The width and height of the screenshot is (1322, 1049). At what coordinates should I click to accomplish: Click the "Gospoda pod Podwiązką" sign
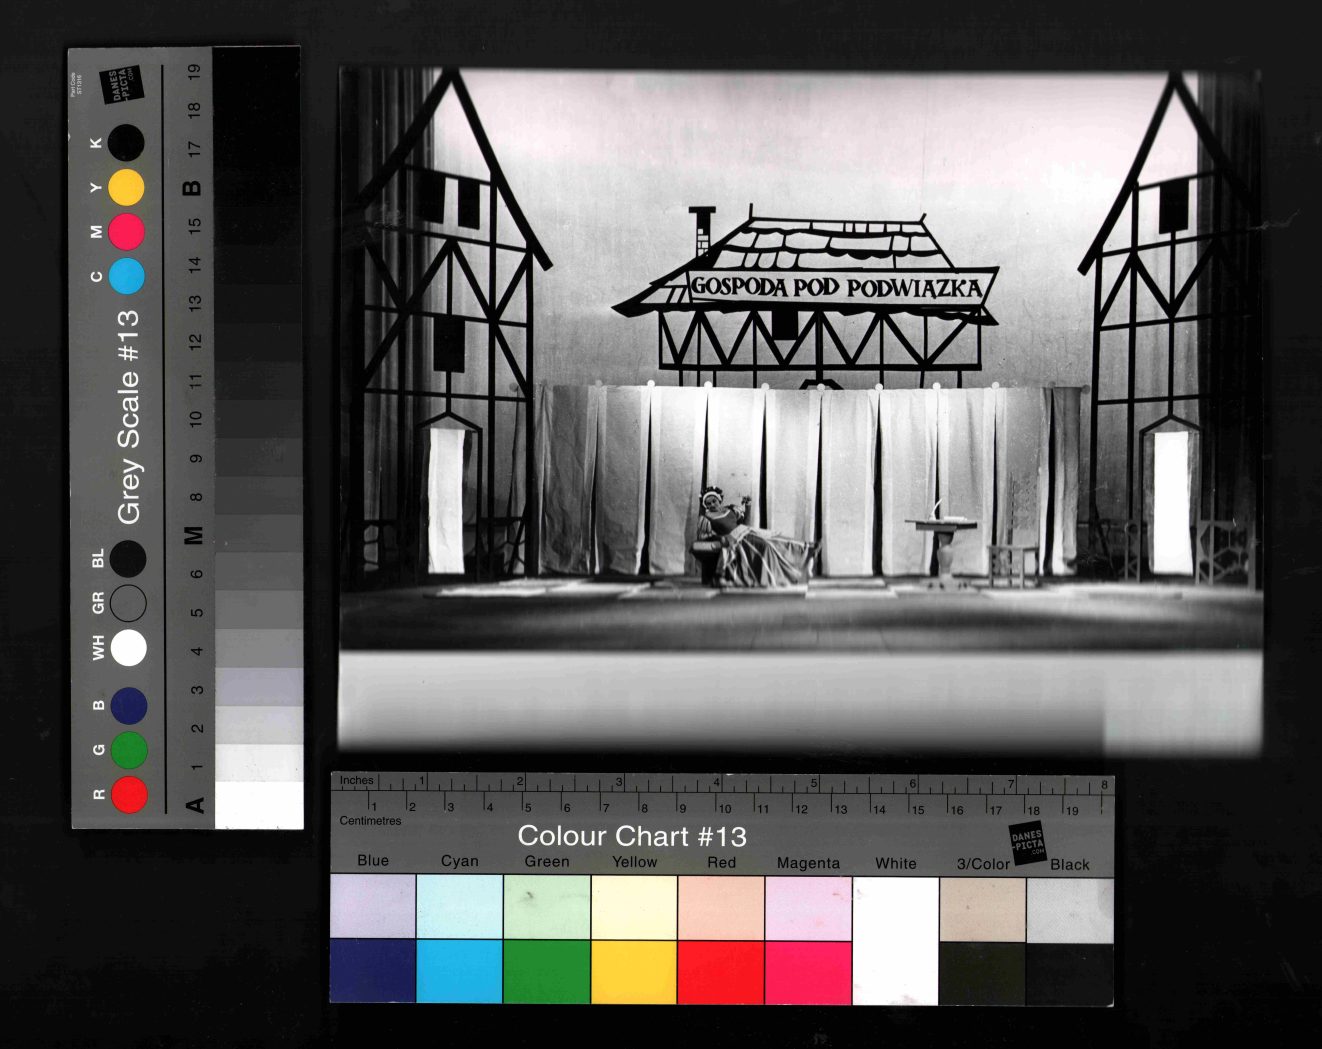[x=836, y=287]
